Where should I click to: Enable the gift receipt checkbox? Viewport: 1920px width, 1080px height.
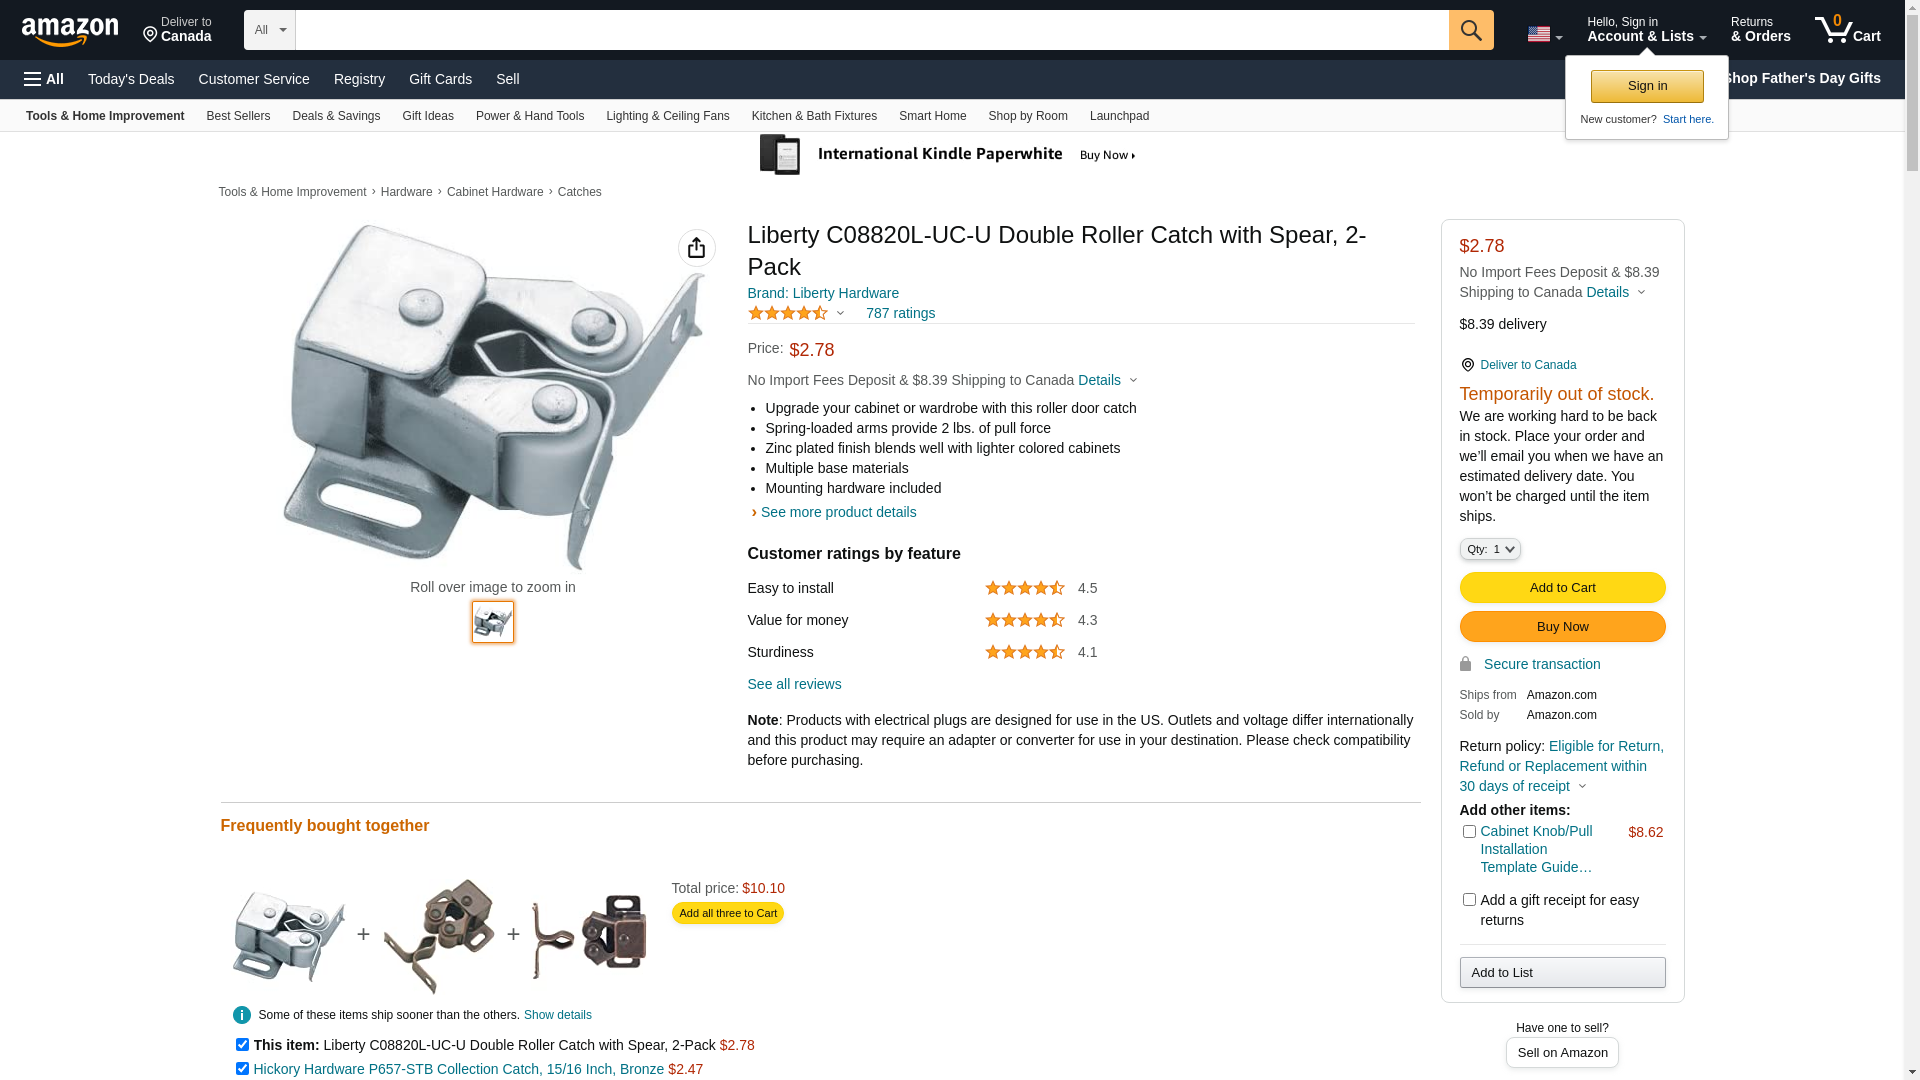(x=1469, y=900)
